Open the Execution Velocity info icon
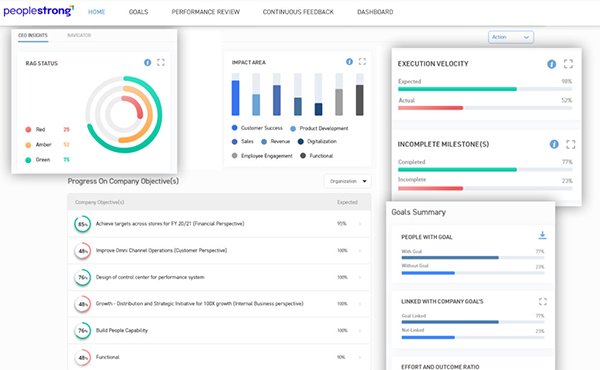Screen dimensions: 600x370 [x=551, y=64]
